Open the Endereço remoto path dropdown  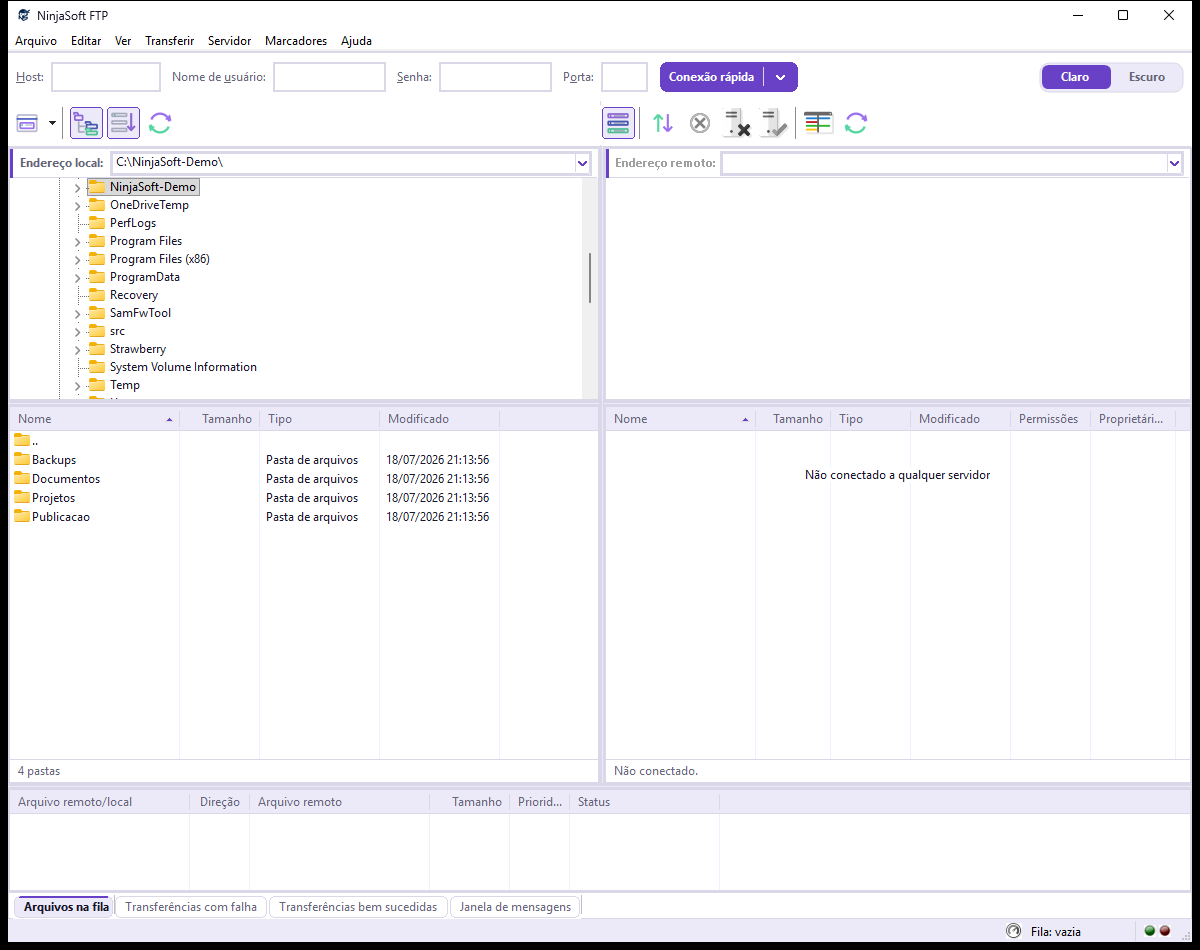[1174, 162]
